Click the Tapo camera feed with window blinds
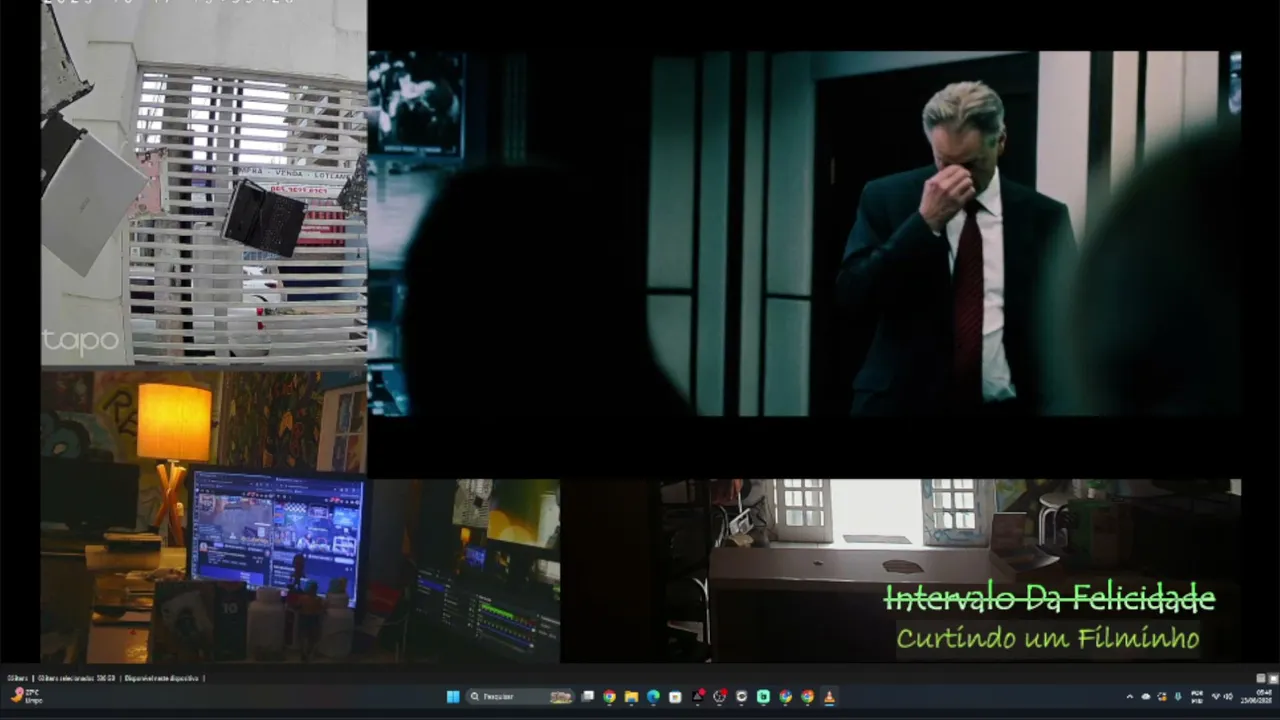Viewport: 1280px width, 720px height. point(204,184)
